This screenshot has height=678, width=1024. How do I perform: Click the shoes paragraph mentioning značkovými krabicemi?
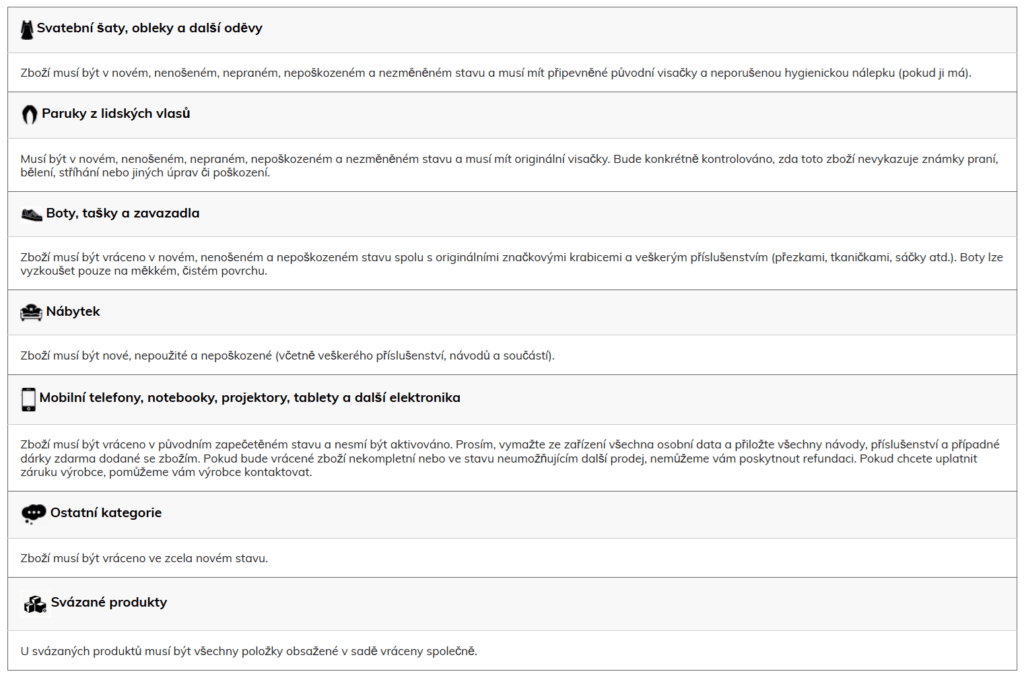tap(511, 264)
